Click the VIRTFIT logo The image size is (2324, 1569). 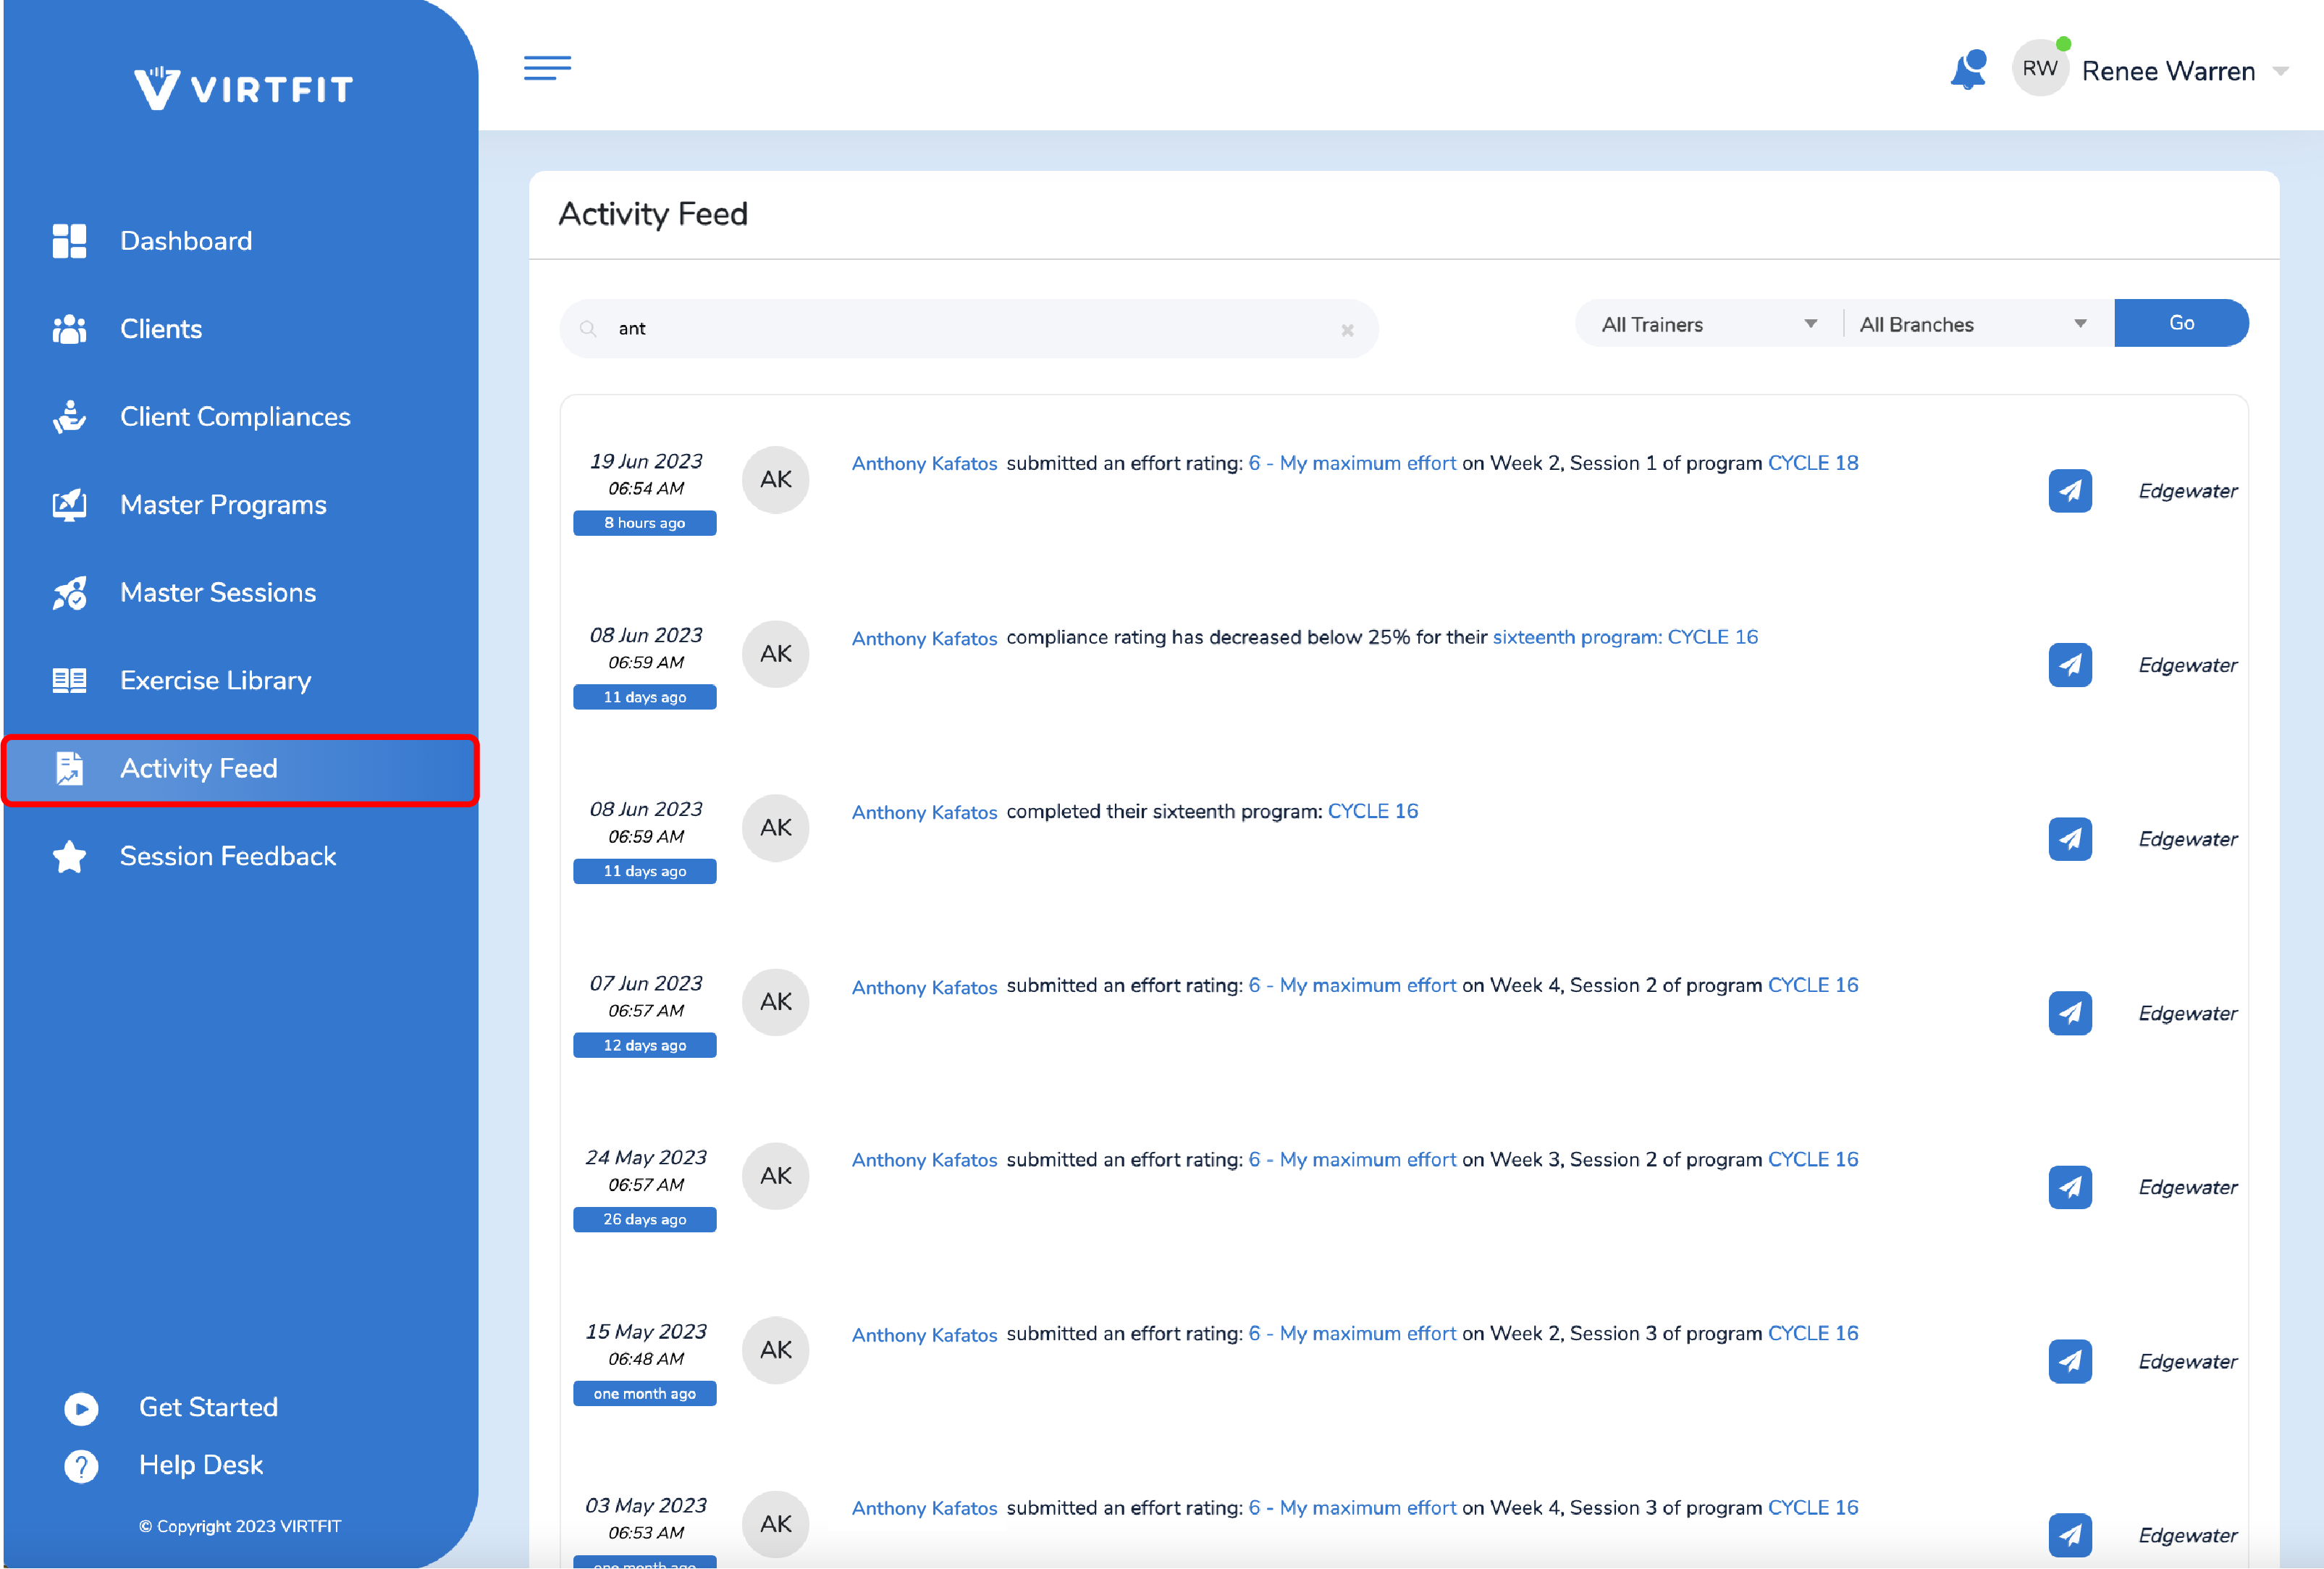(x=243, y=88)
